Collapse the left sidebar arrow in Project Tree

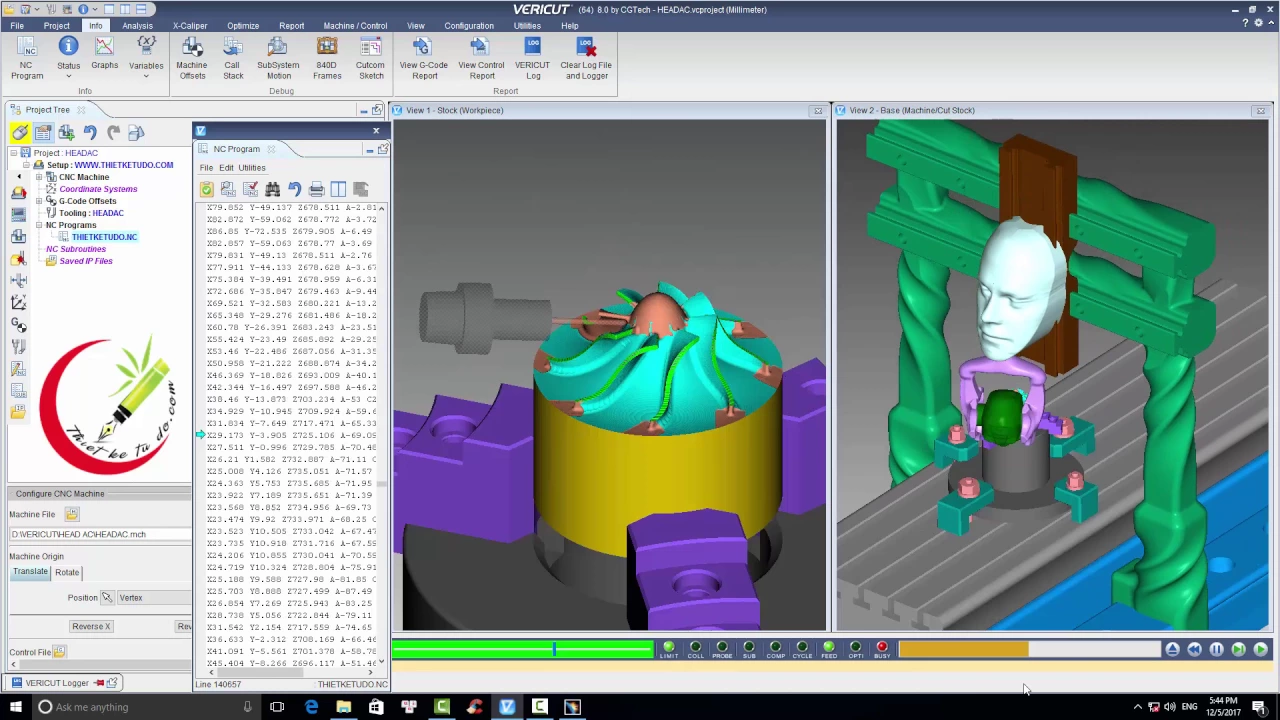[x=18, y=177]
